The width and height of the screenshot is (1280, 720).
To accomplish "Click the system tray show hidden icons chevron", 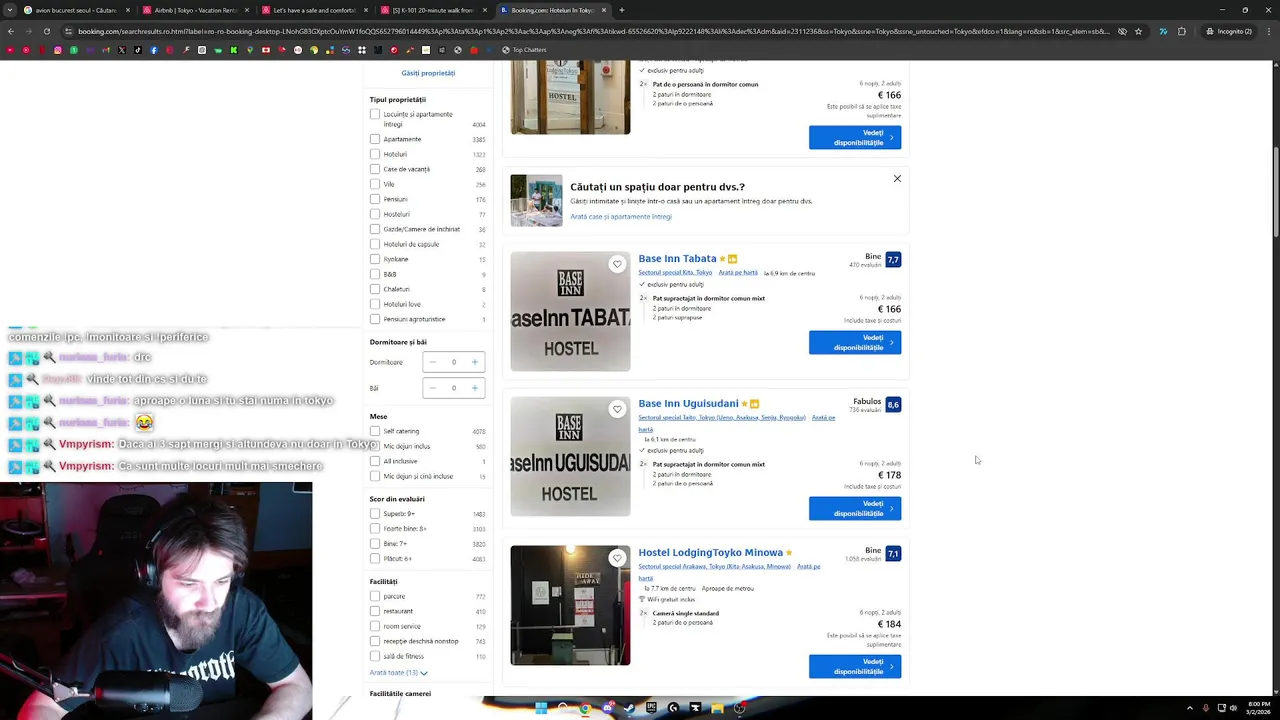I will 1189,708.
